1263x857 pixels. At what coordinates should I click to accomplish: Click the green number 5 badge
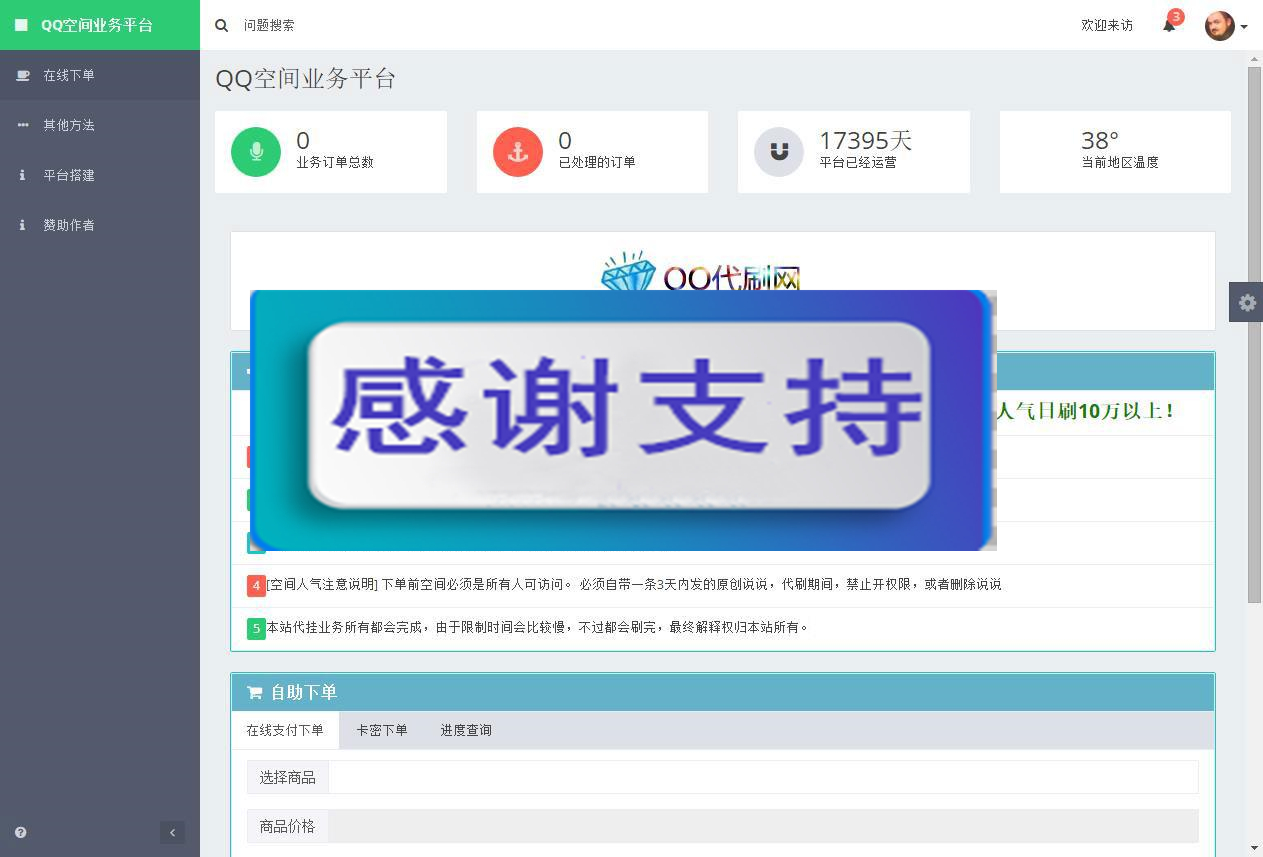point(256,628)
